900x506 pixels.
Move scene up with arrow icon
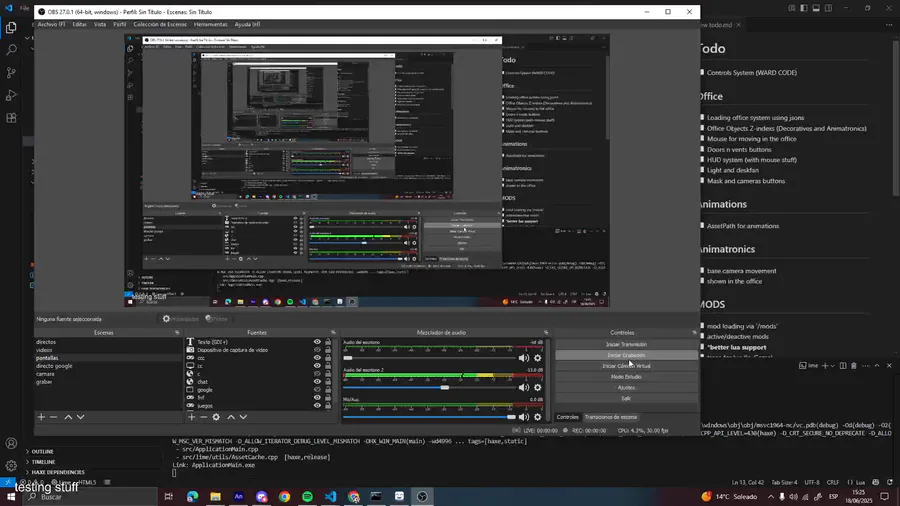pos(68,417)
